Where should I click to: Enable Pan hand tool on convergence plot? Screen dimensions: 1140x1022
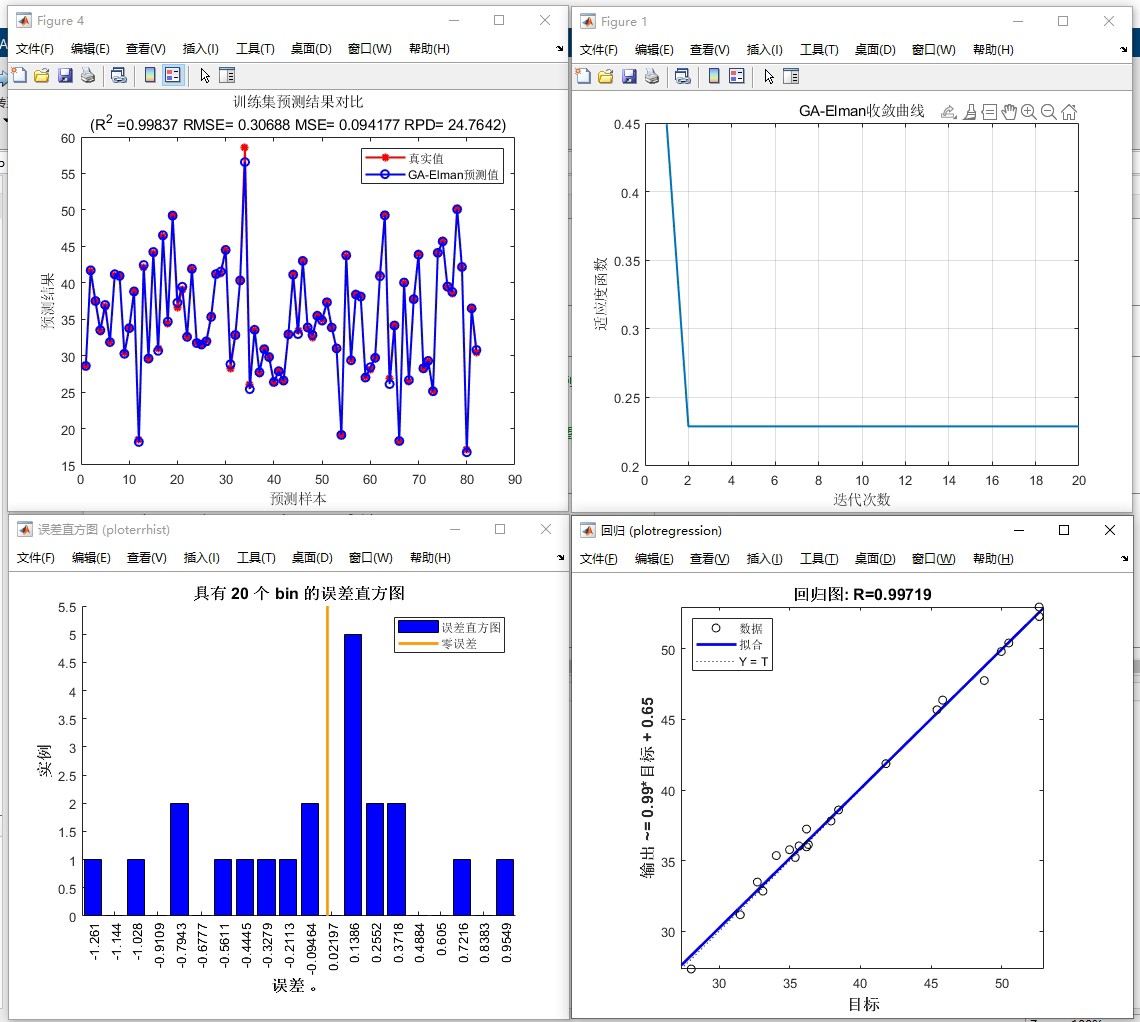tap(1009, 112)
